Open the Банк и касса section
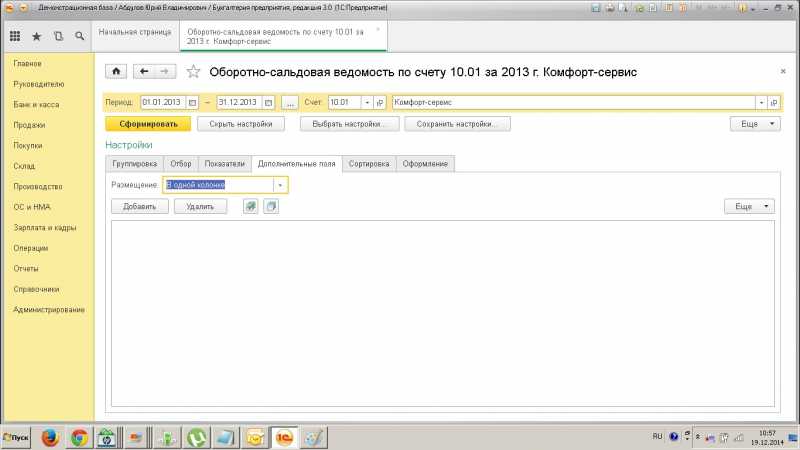The height and width of the screenshot is (450, 800). click(36, 105)
